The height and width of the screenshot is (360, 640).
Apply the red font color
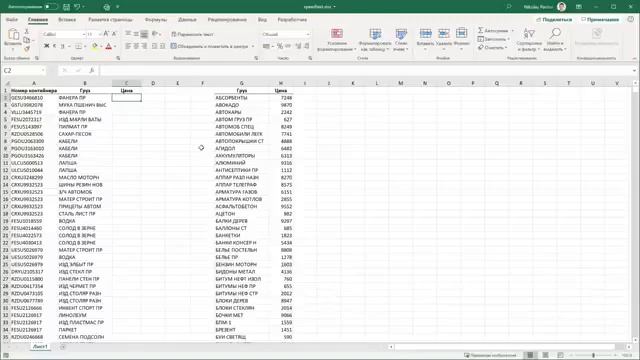(x=109, y=47)
